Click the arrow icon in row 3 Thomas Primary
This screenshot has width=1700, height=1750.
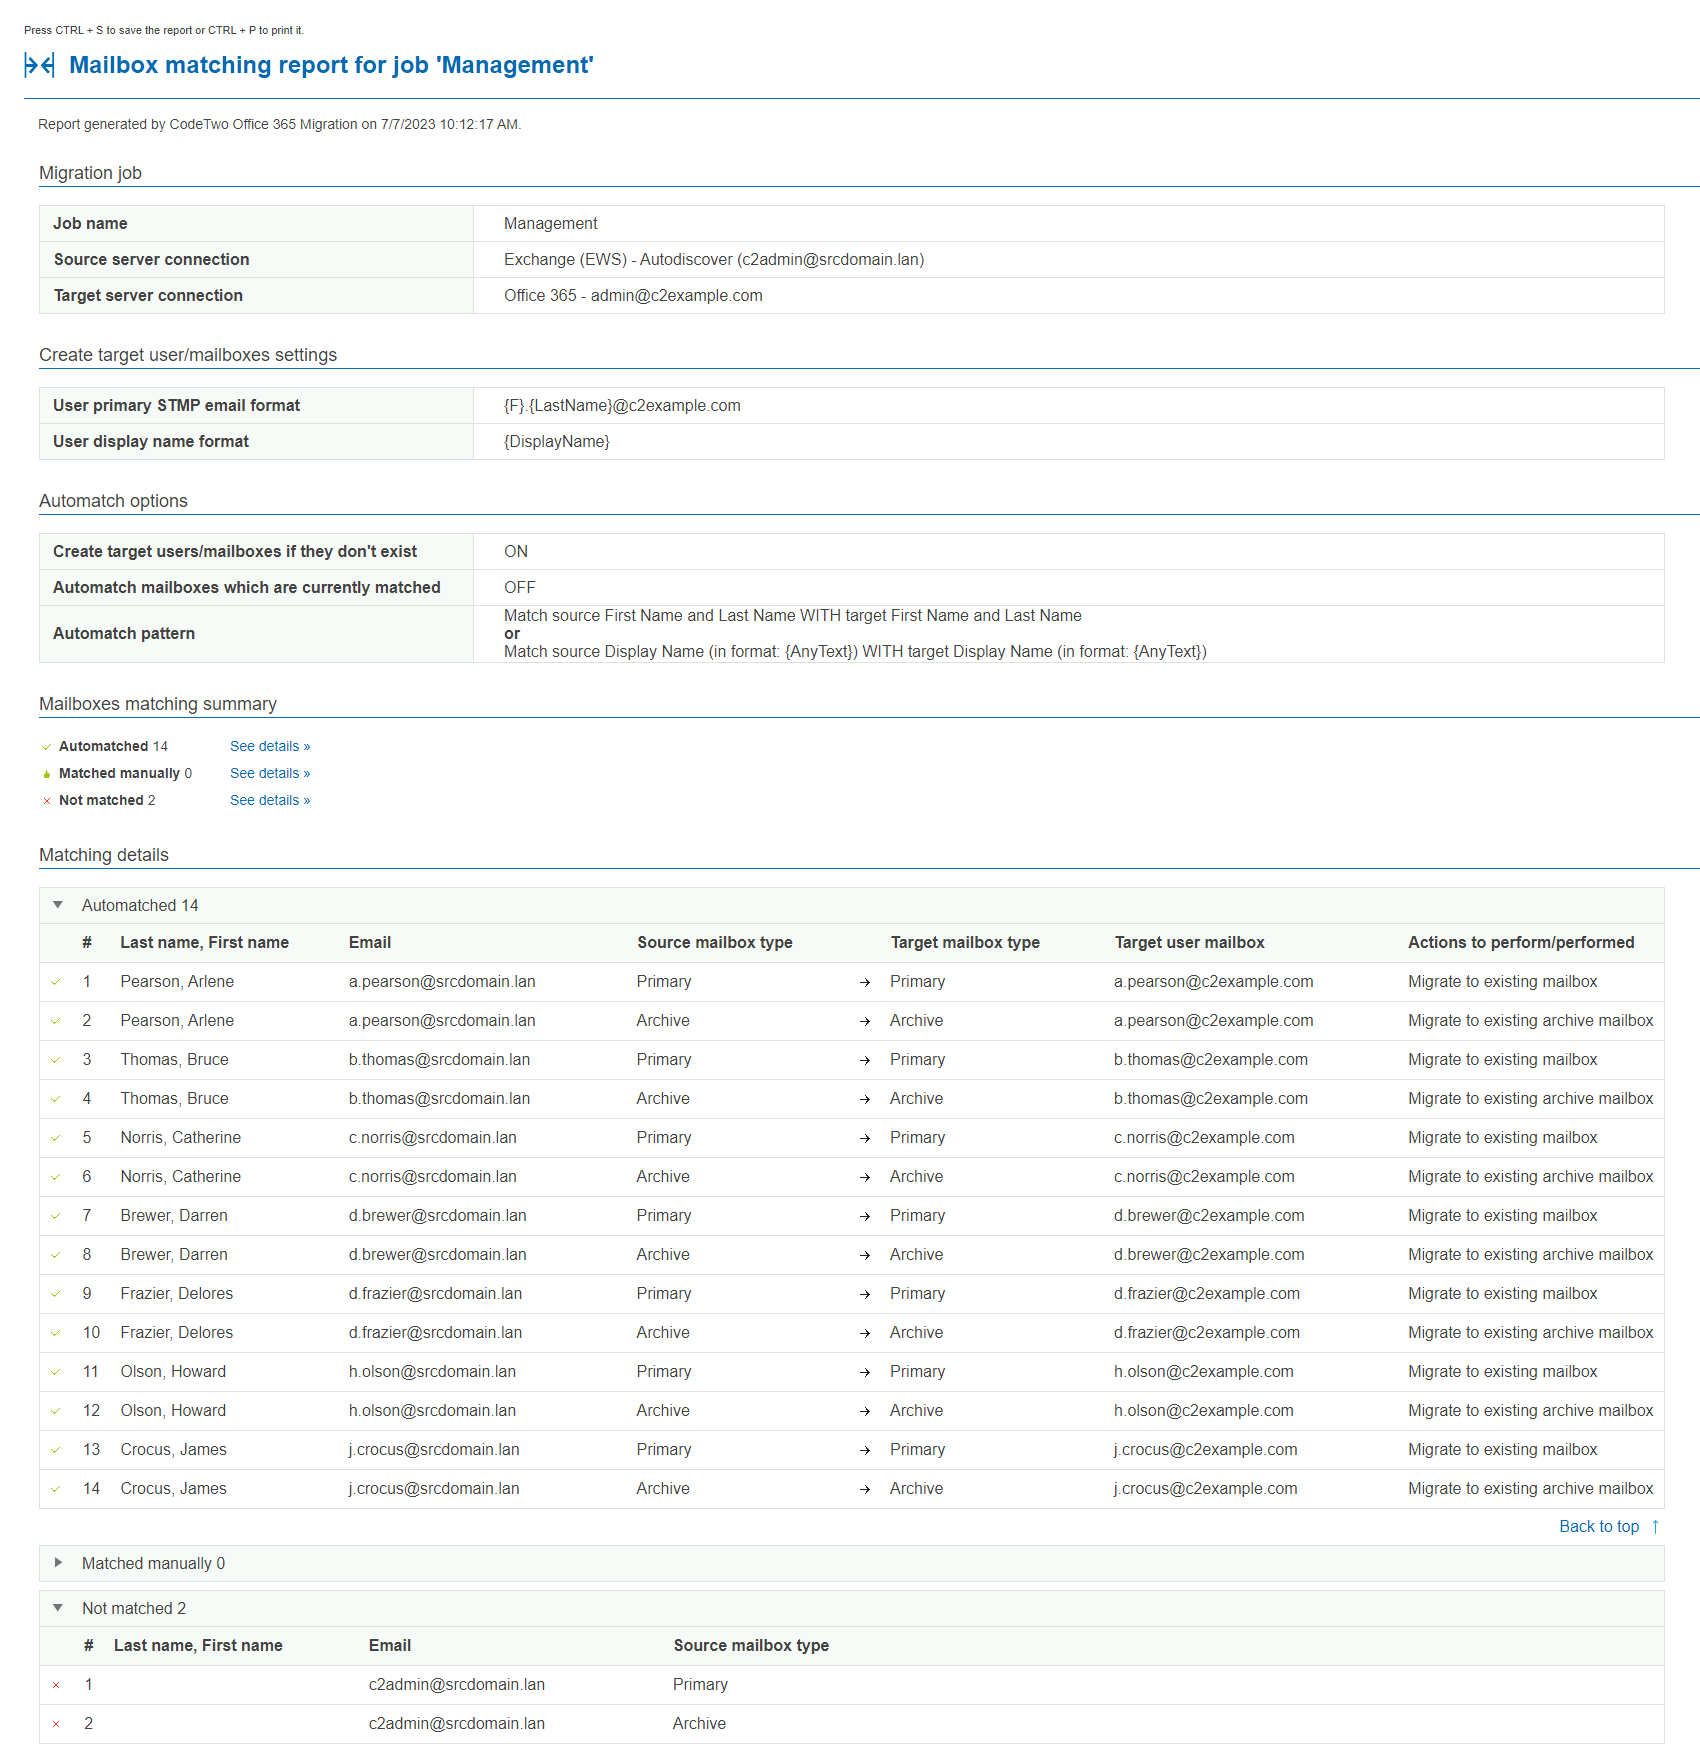(865, 1061)
